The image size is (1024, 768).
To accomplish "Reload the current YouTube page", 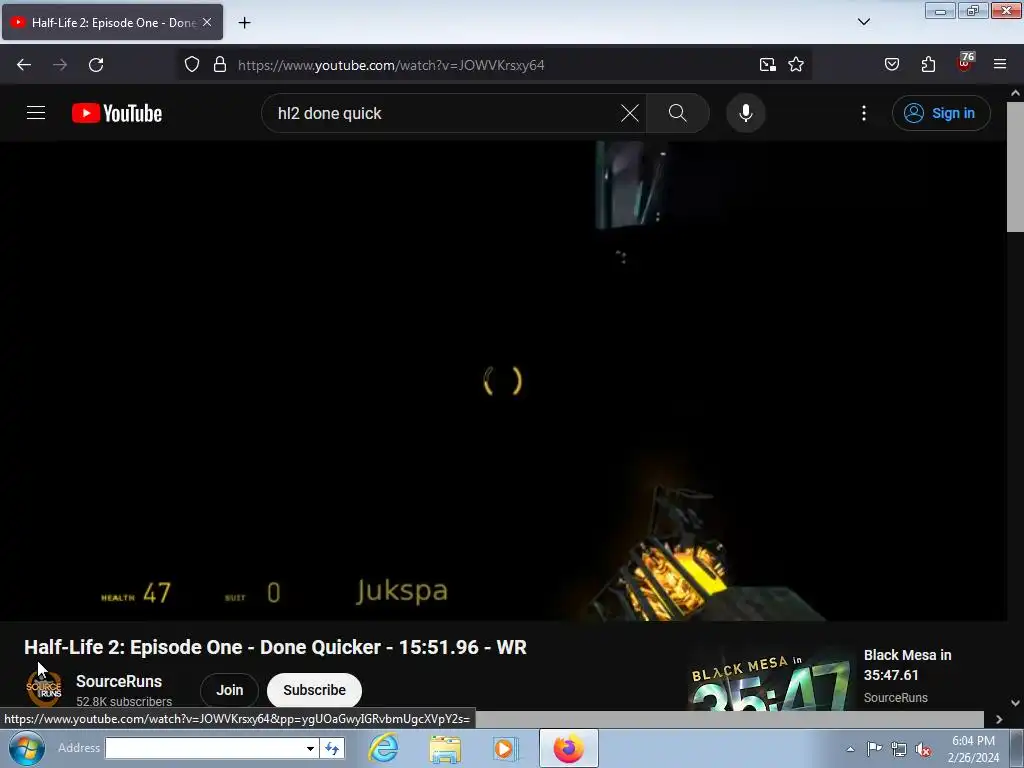I will tap(96, 65).
